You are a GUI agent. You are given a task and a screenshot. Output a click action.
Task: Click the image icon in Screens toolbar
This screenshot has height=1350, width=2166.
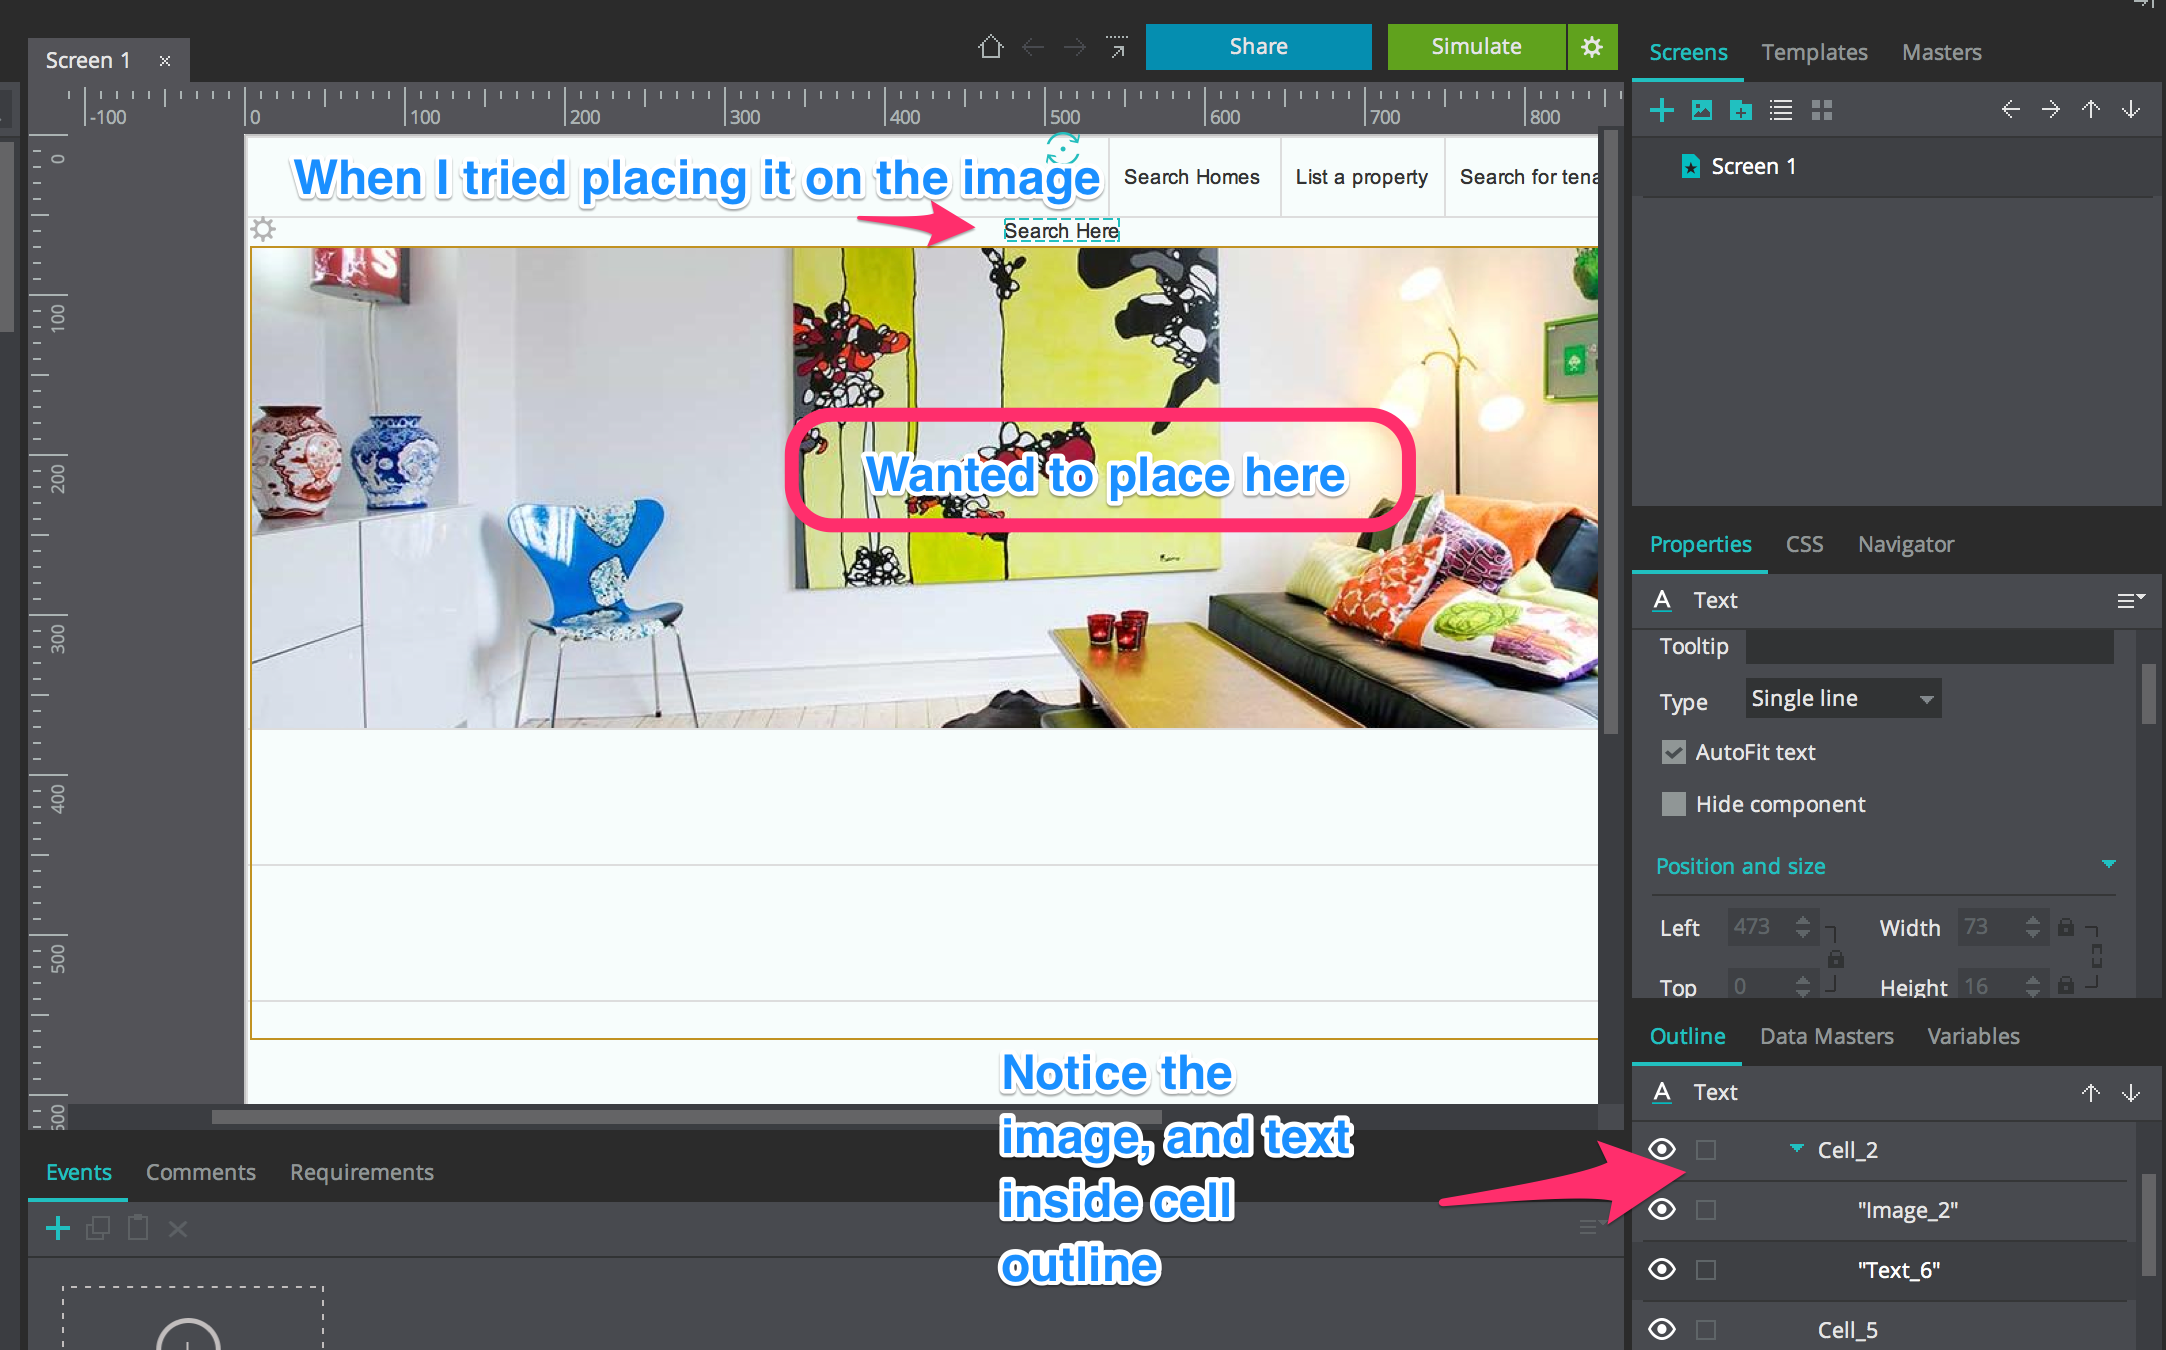tap(1701, 110)
